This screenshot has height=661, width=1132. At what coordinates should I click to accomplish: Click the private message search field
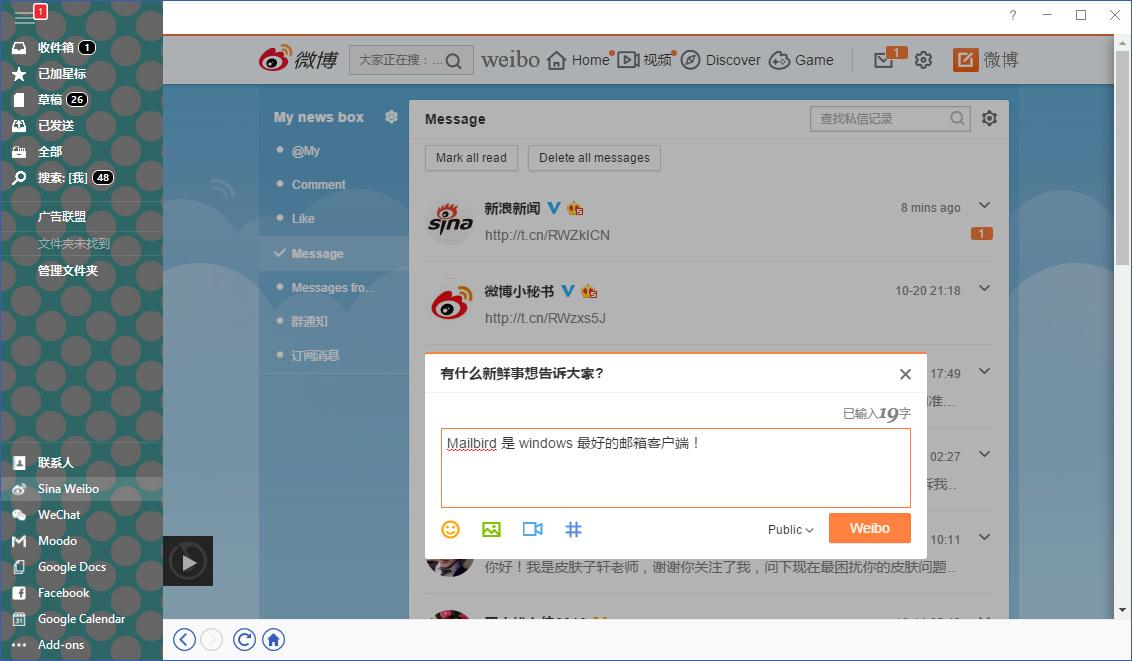click(880, 119)
